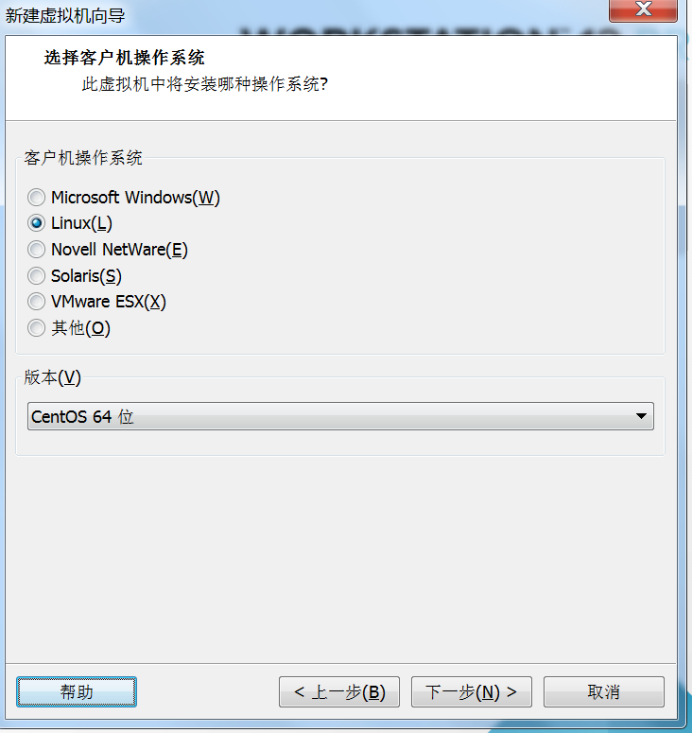The image size is (693, 733).
Task: Close the new virtual machine wizard window
Action: pos(643,10)
